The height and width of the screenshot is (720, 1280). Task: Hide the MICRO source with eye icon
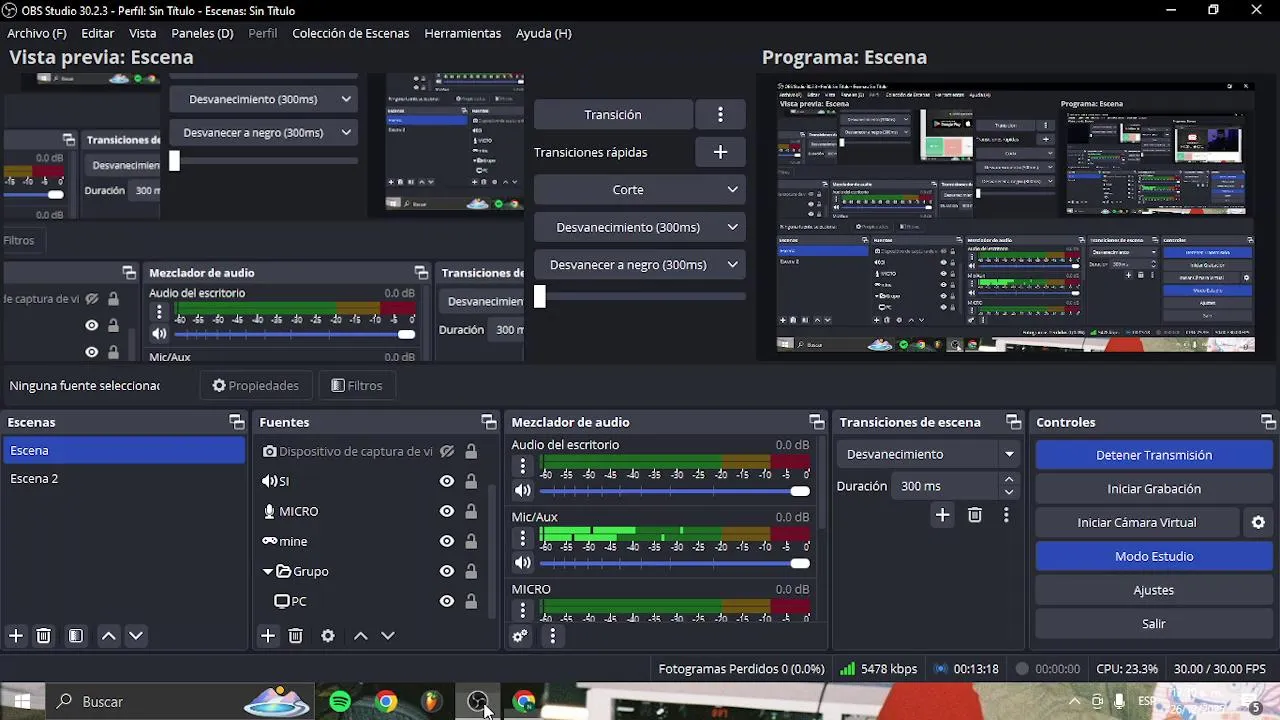[447, 511]
